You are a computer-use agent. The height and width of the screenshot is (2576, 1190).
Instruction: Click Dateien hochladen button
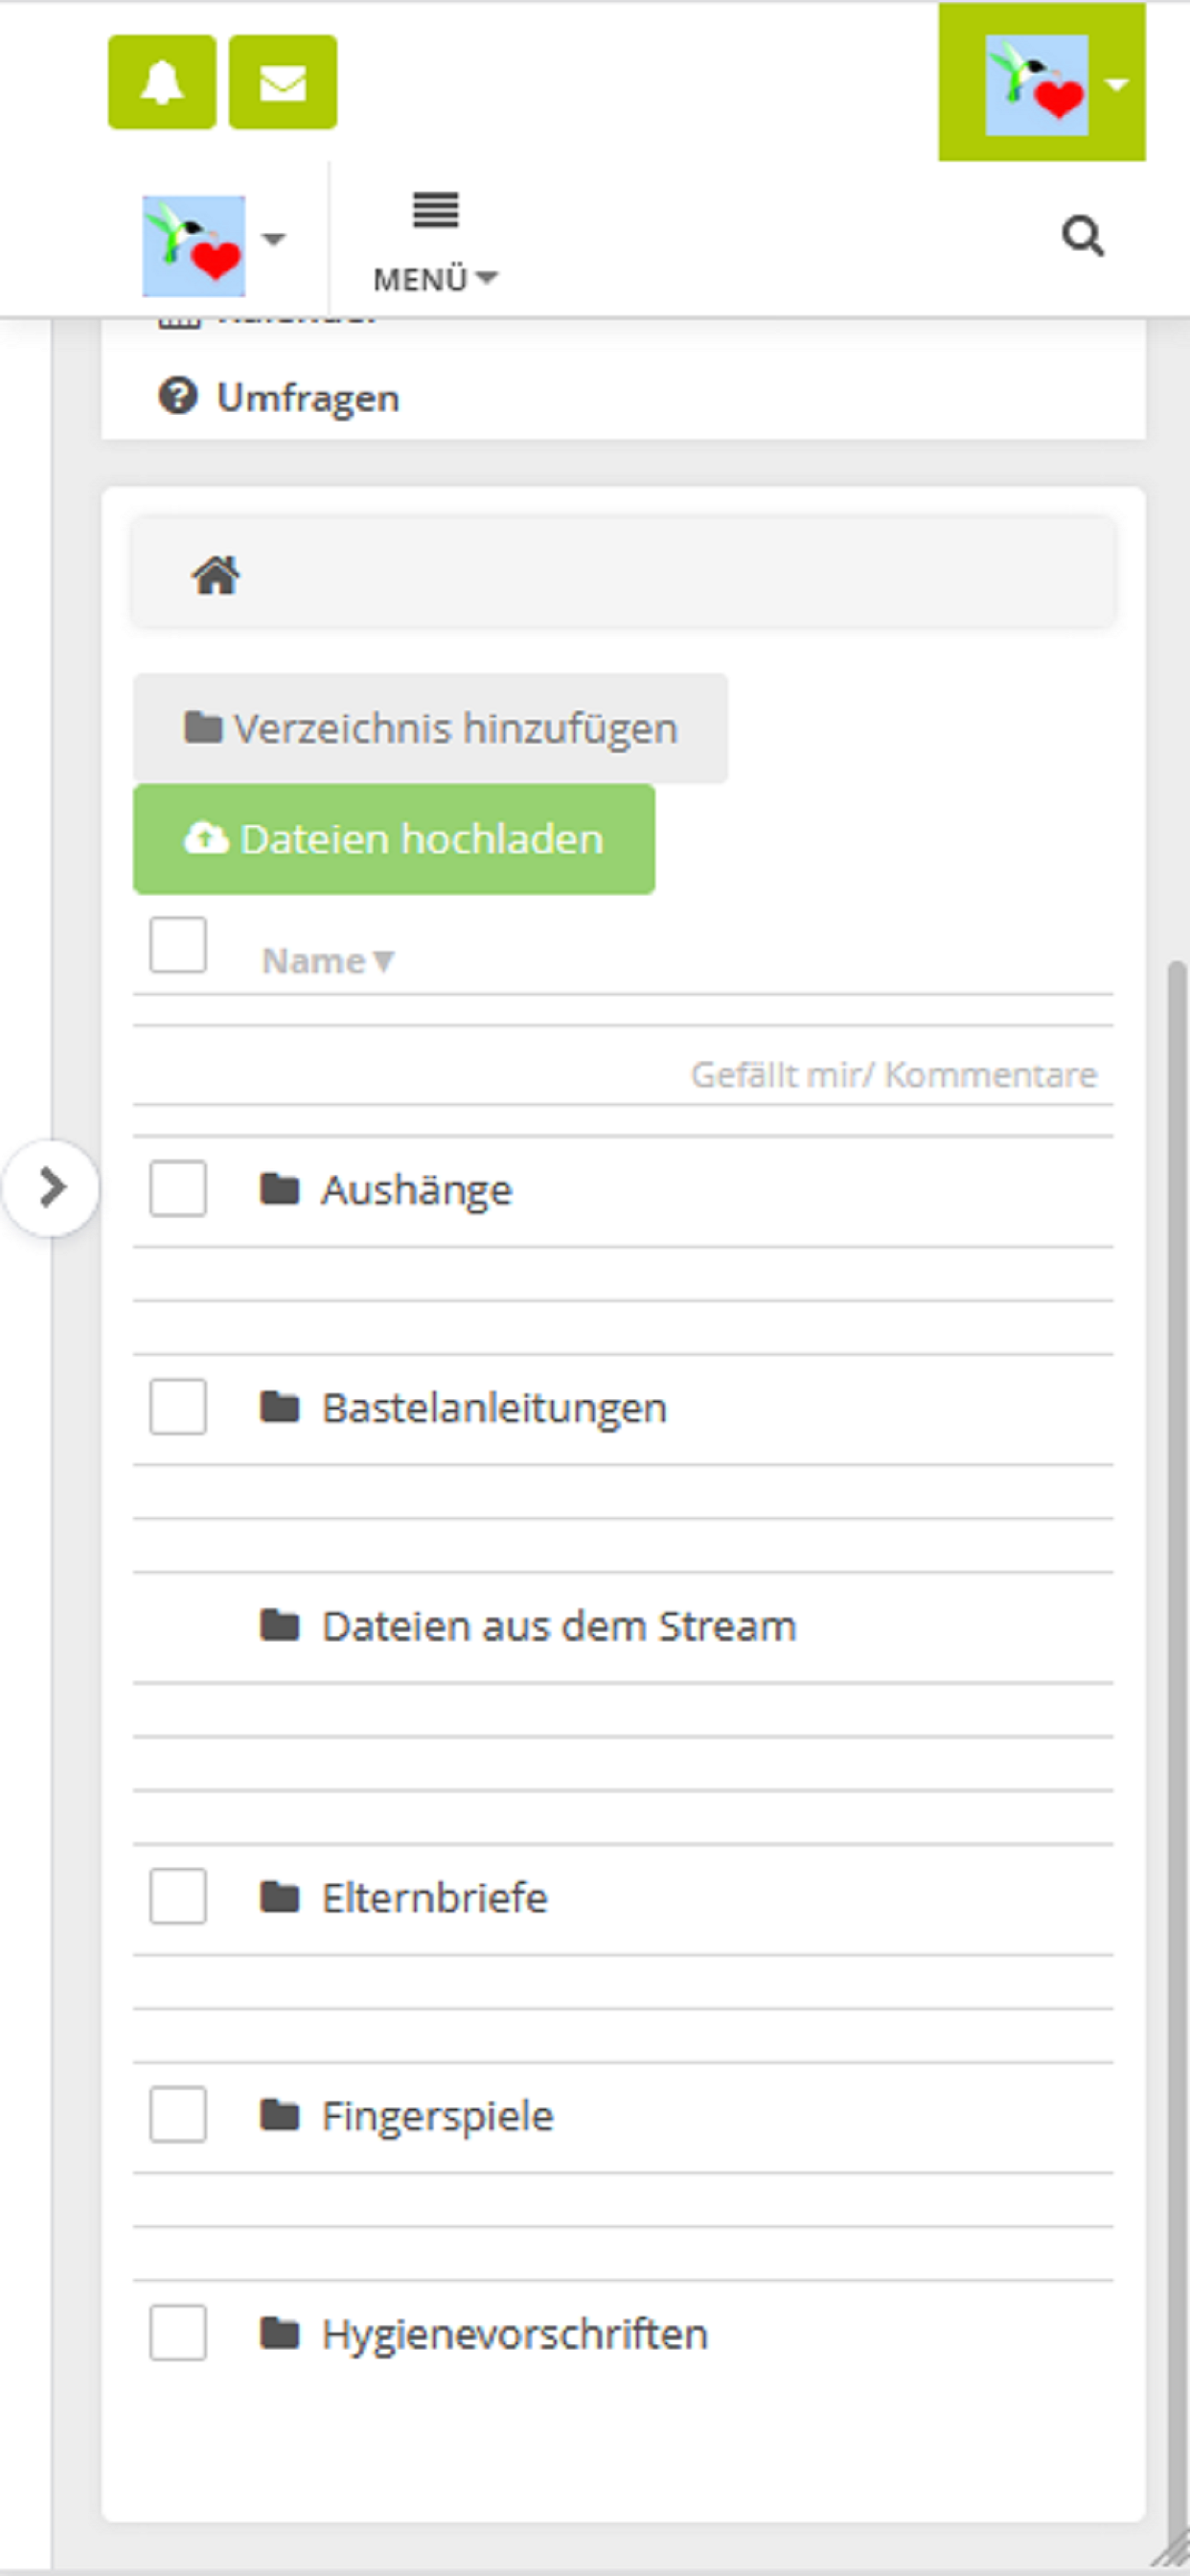click(x=394, y=839)
